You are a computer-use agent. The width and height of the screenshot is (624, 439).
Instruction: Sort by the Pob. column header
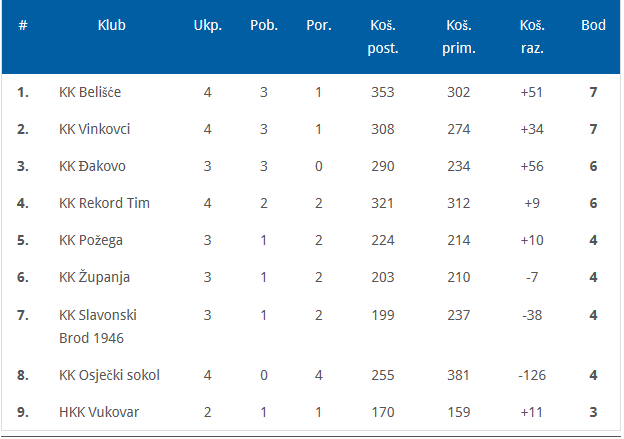tap(264, 25)
